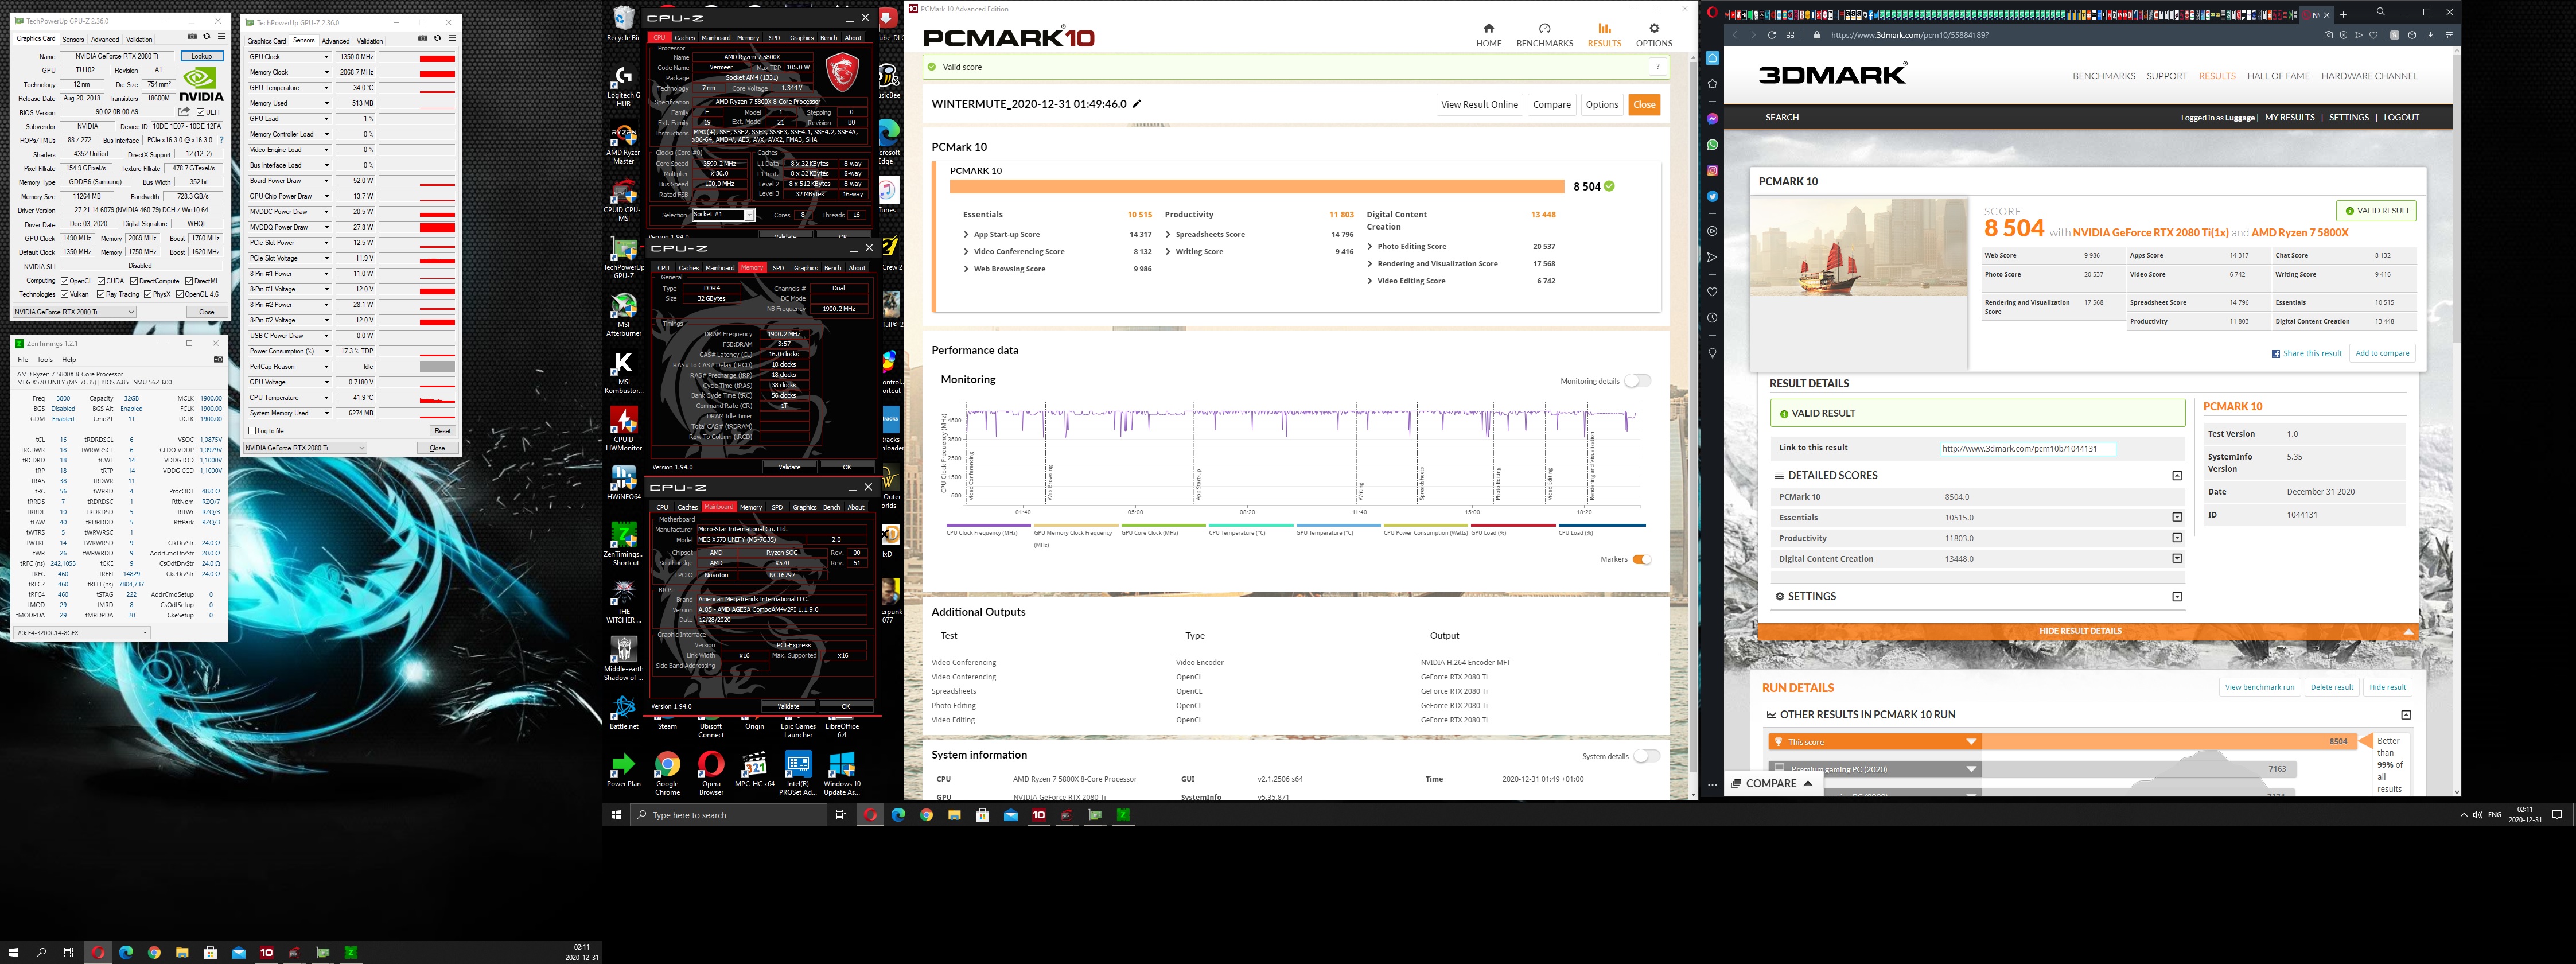2576x964 pixels.
Task: Open HALL OF FAME on 3DMark site
Action: [2278, 76]
